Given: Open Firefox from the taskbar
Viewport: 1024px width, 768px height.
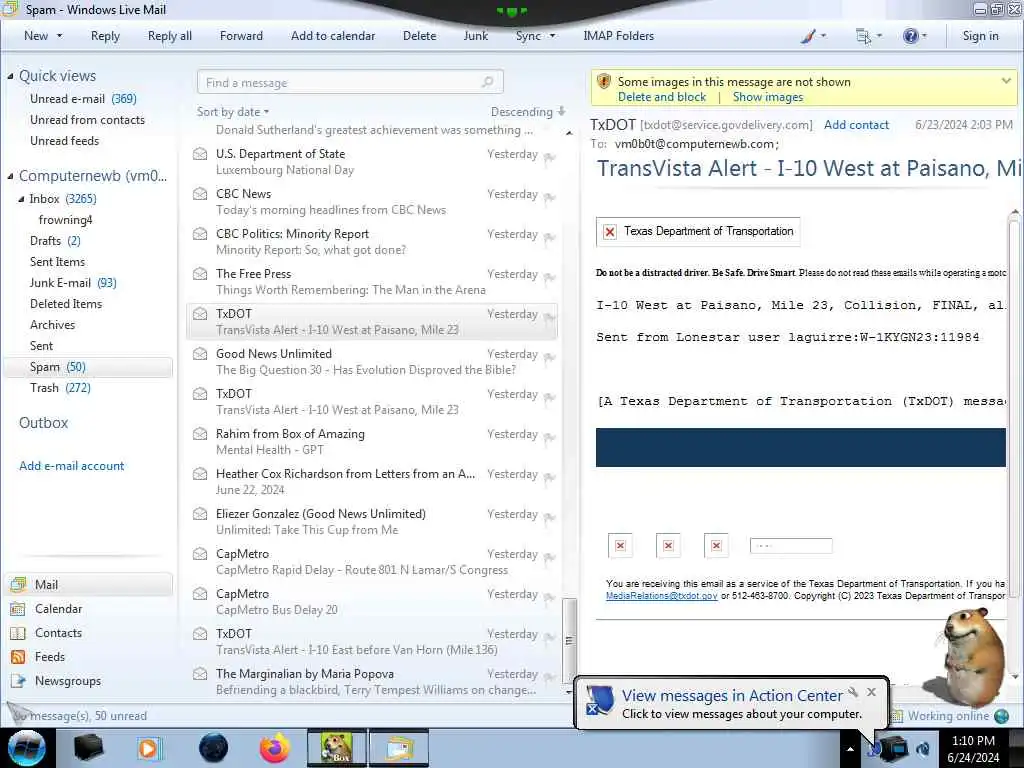Looking at the screenshot, I should [x=274, y=748].
